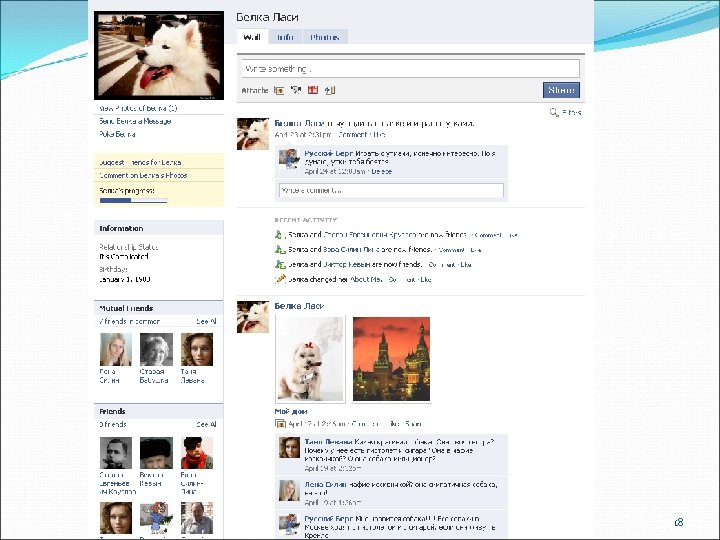
Task: Open the mustached man friend photo
Action: click(116, 453)
